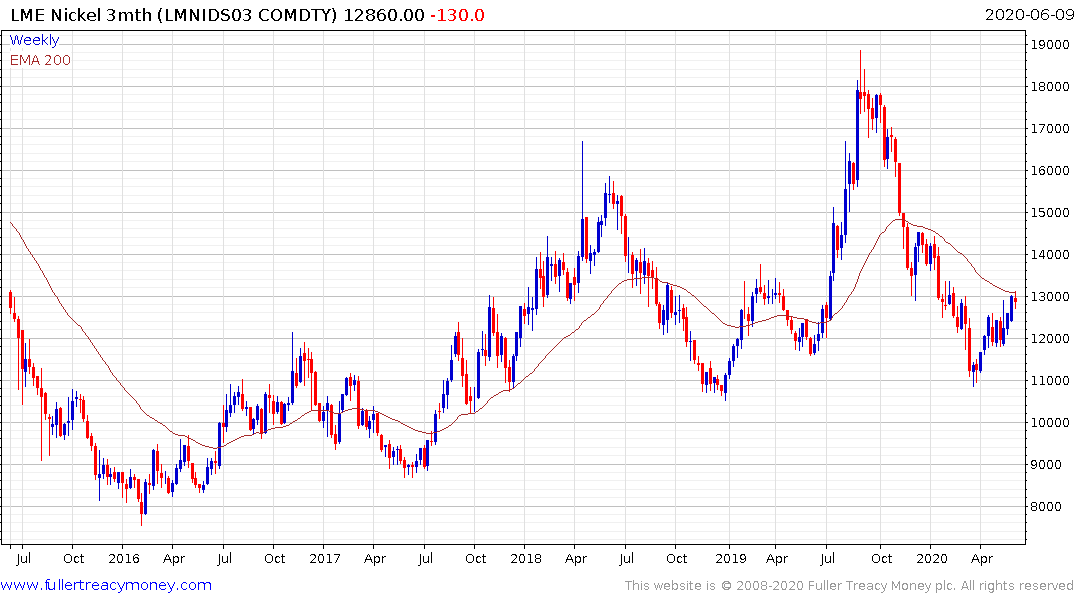Image resolution: width=1075 pixels, height=600 pixels.
Task: Click the chart title LME Nickel 3mth
Action: tap(81, 15)
